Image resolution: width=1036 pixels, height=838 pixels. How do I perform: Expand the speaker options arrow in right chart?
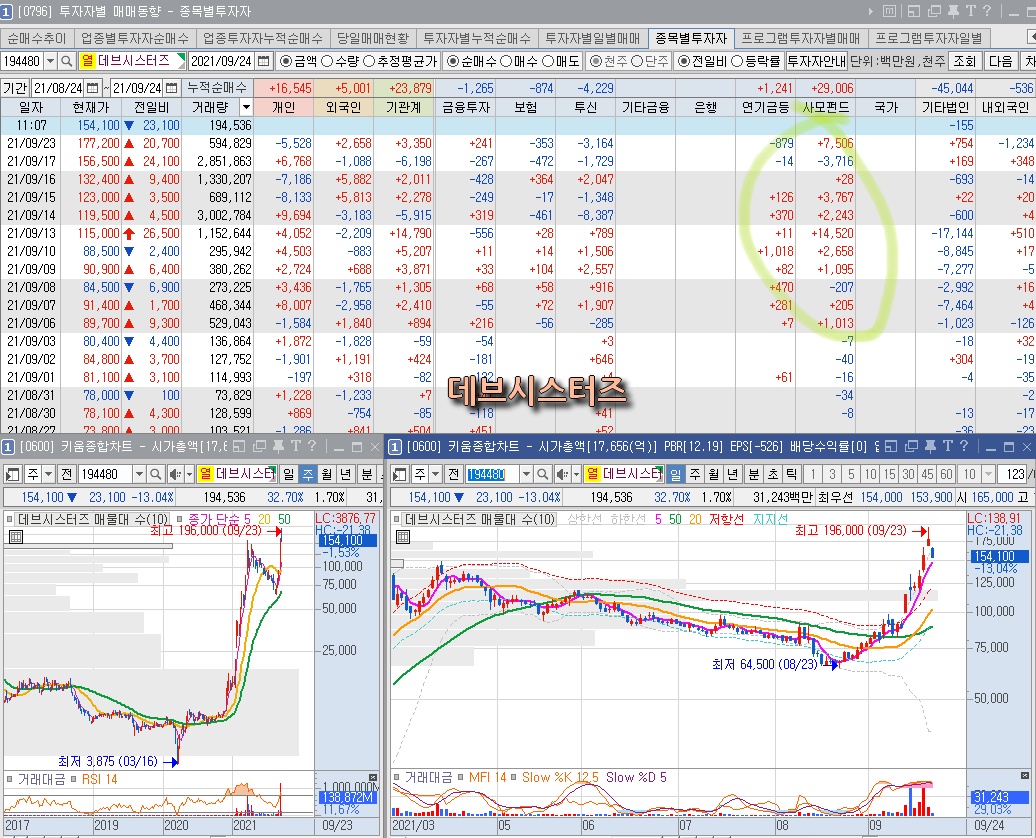(575, 474)
